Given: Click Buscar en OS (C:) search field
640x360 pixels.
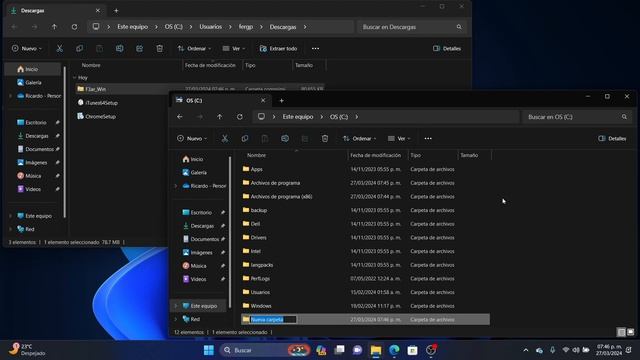Looking at the screenshot, I should (576, 117).
